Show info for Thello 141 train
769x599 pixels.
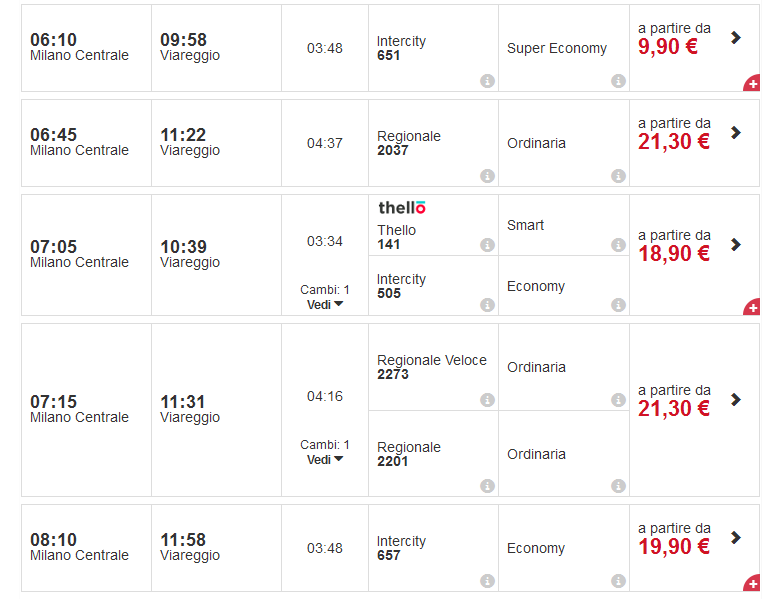487,245
